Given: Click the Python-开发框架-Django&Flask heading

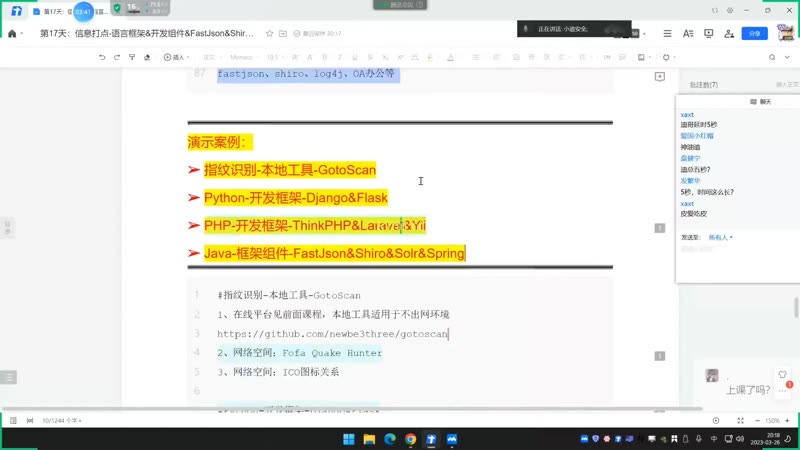Looking at the screenshot, I should [x=296, y=197].
